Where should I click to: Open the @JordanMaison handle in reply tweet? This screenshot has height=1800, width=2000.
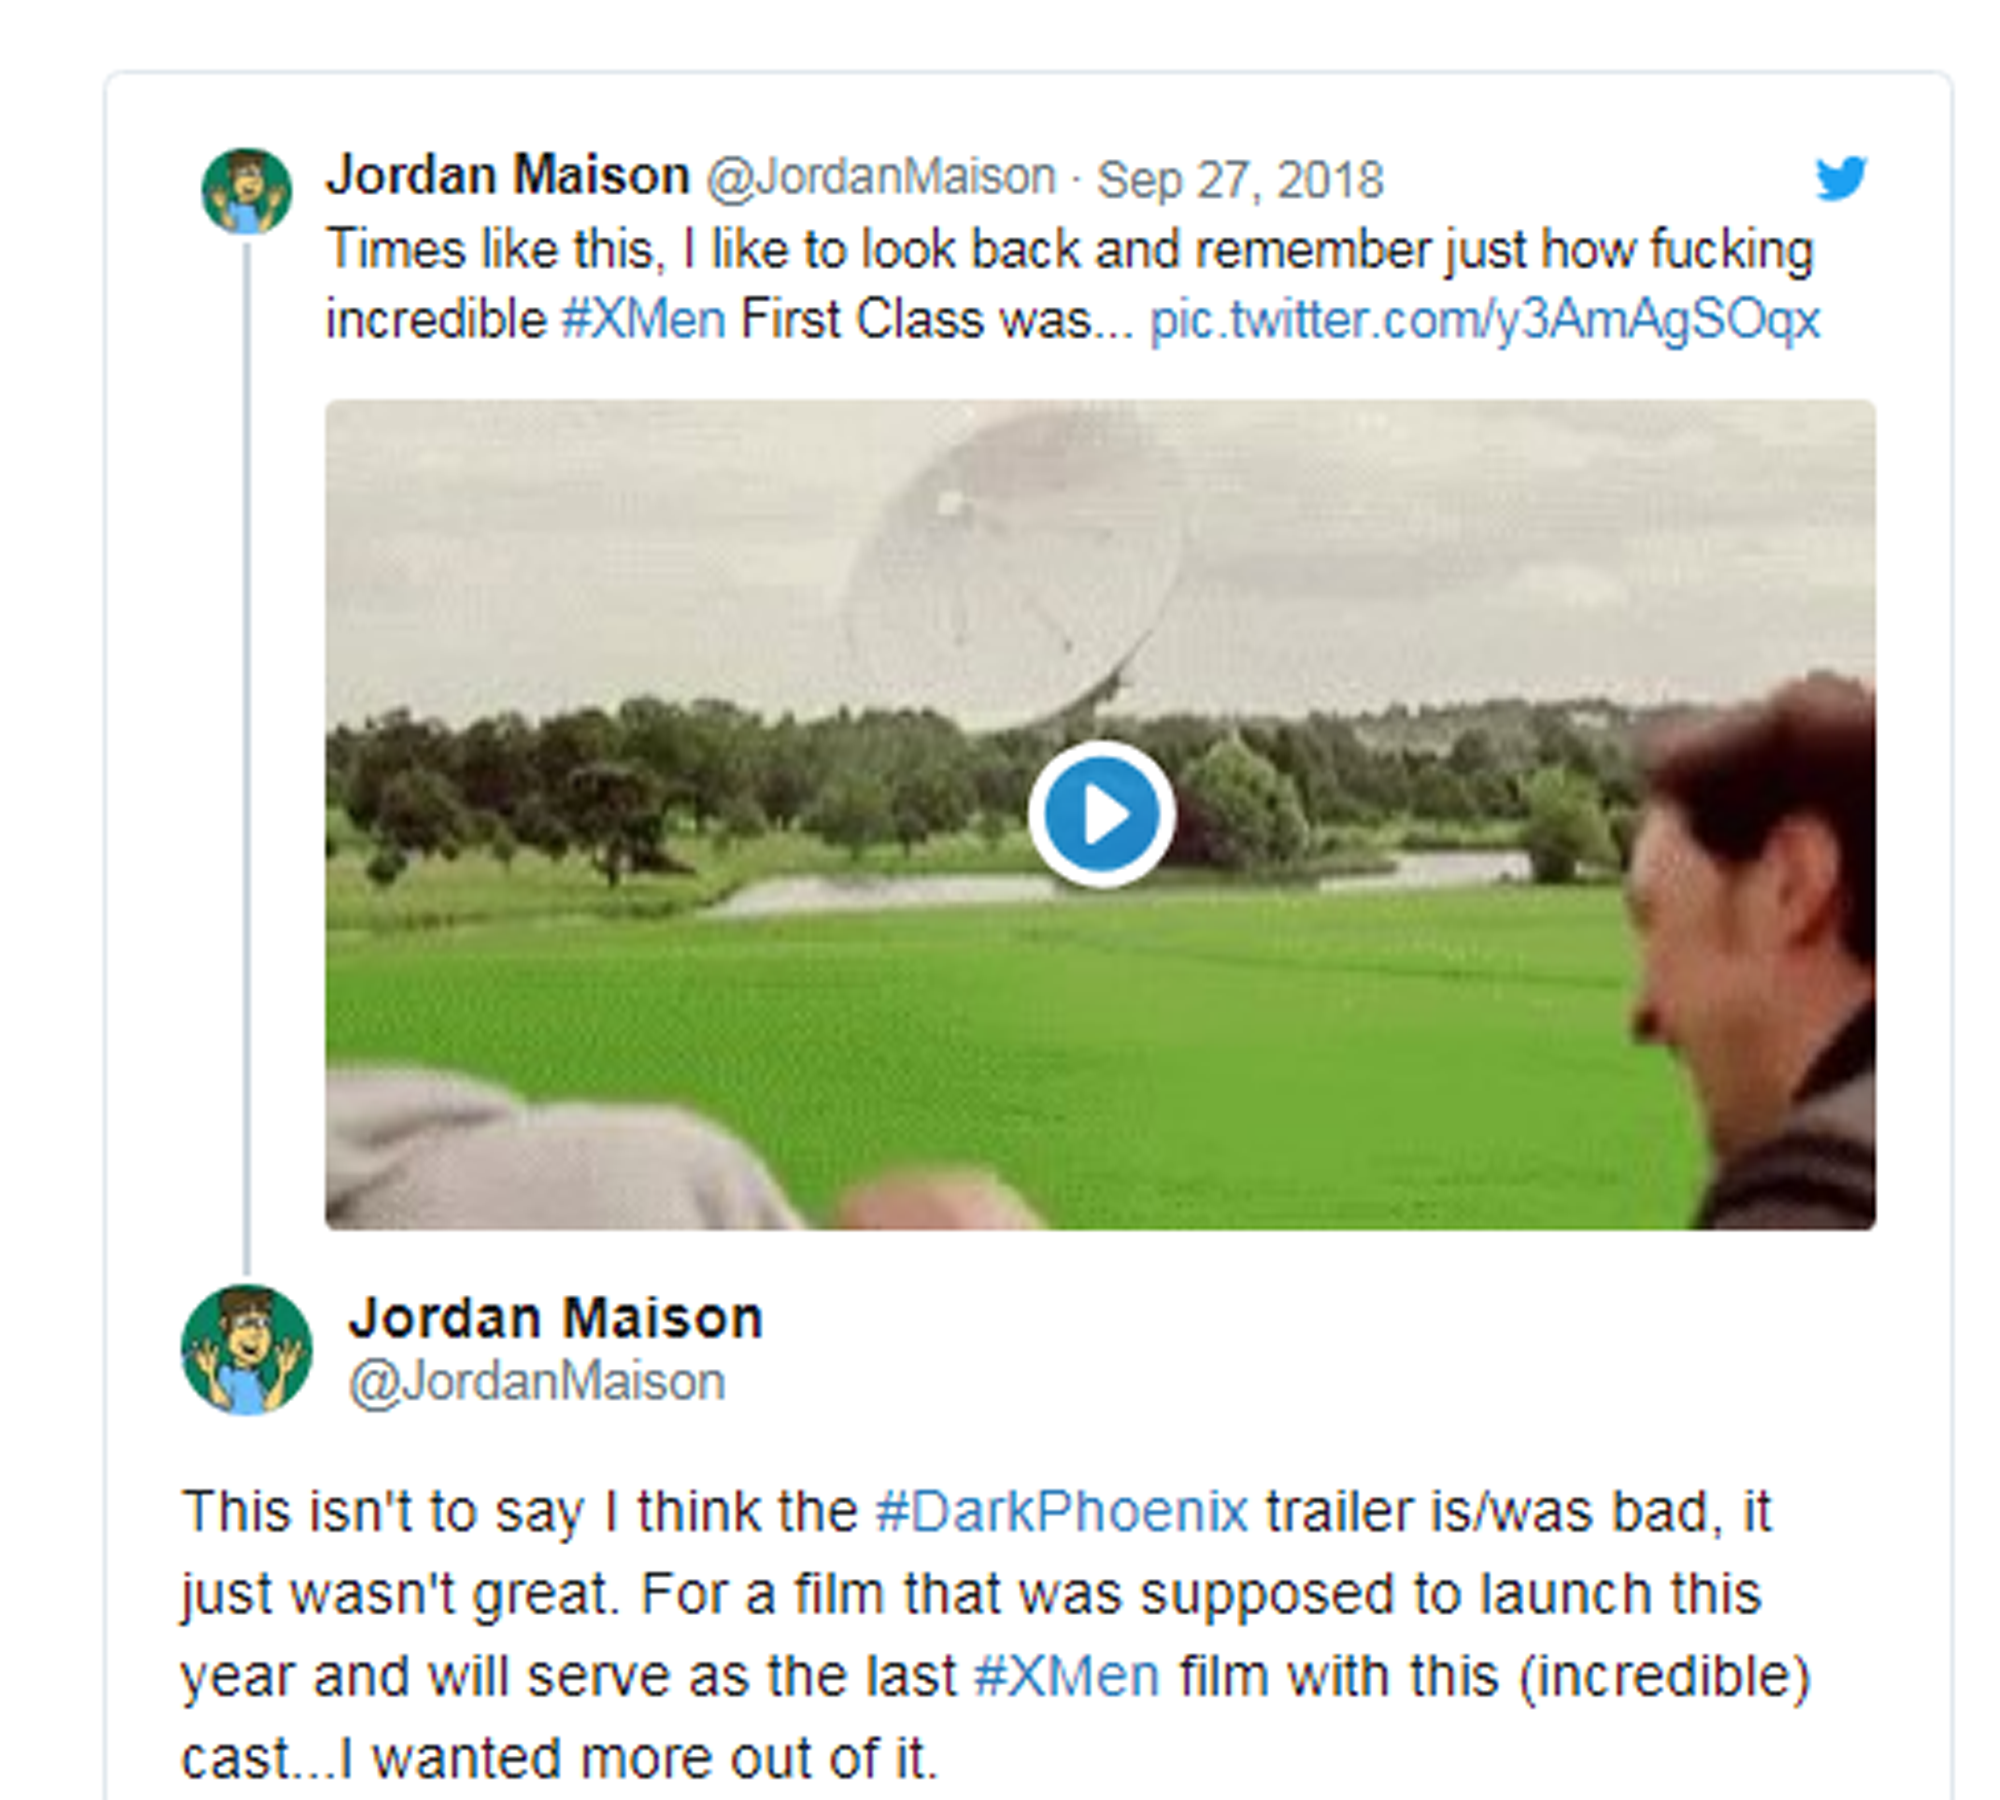536,1383
